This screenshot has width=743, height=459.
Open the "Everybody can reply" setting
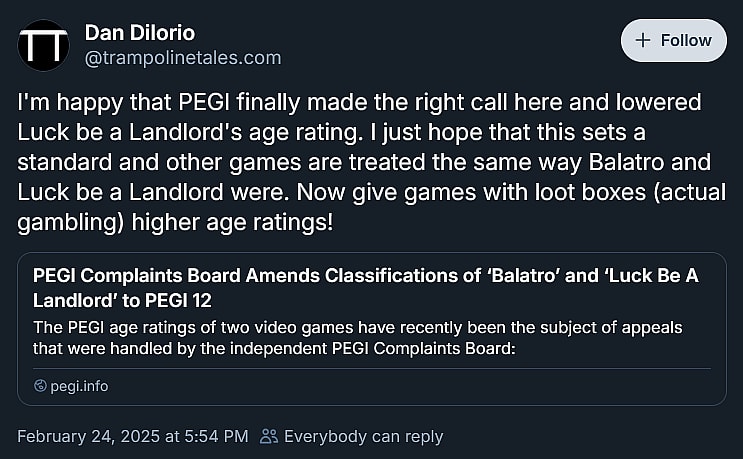[363, 436]
